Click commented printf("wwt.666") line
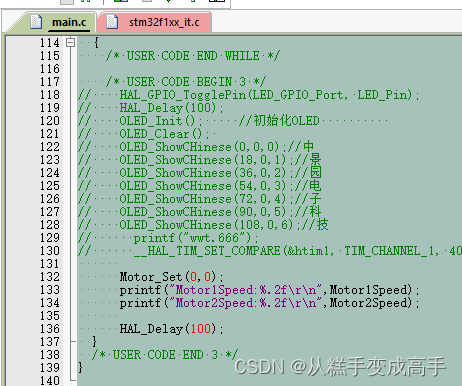The height and width of the screenshot is (386, 462). (x=168, y=238)
